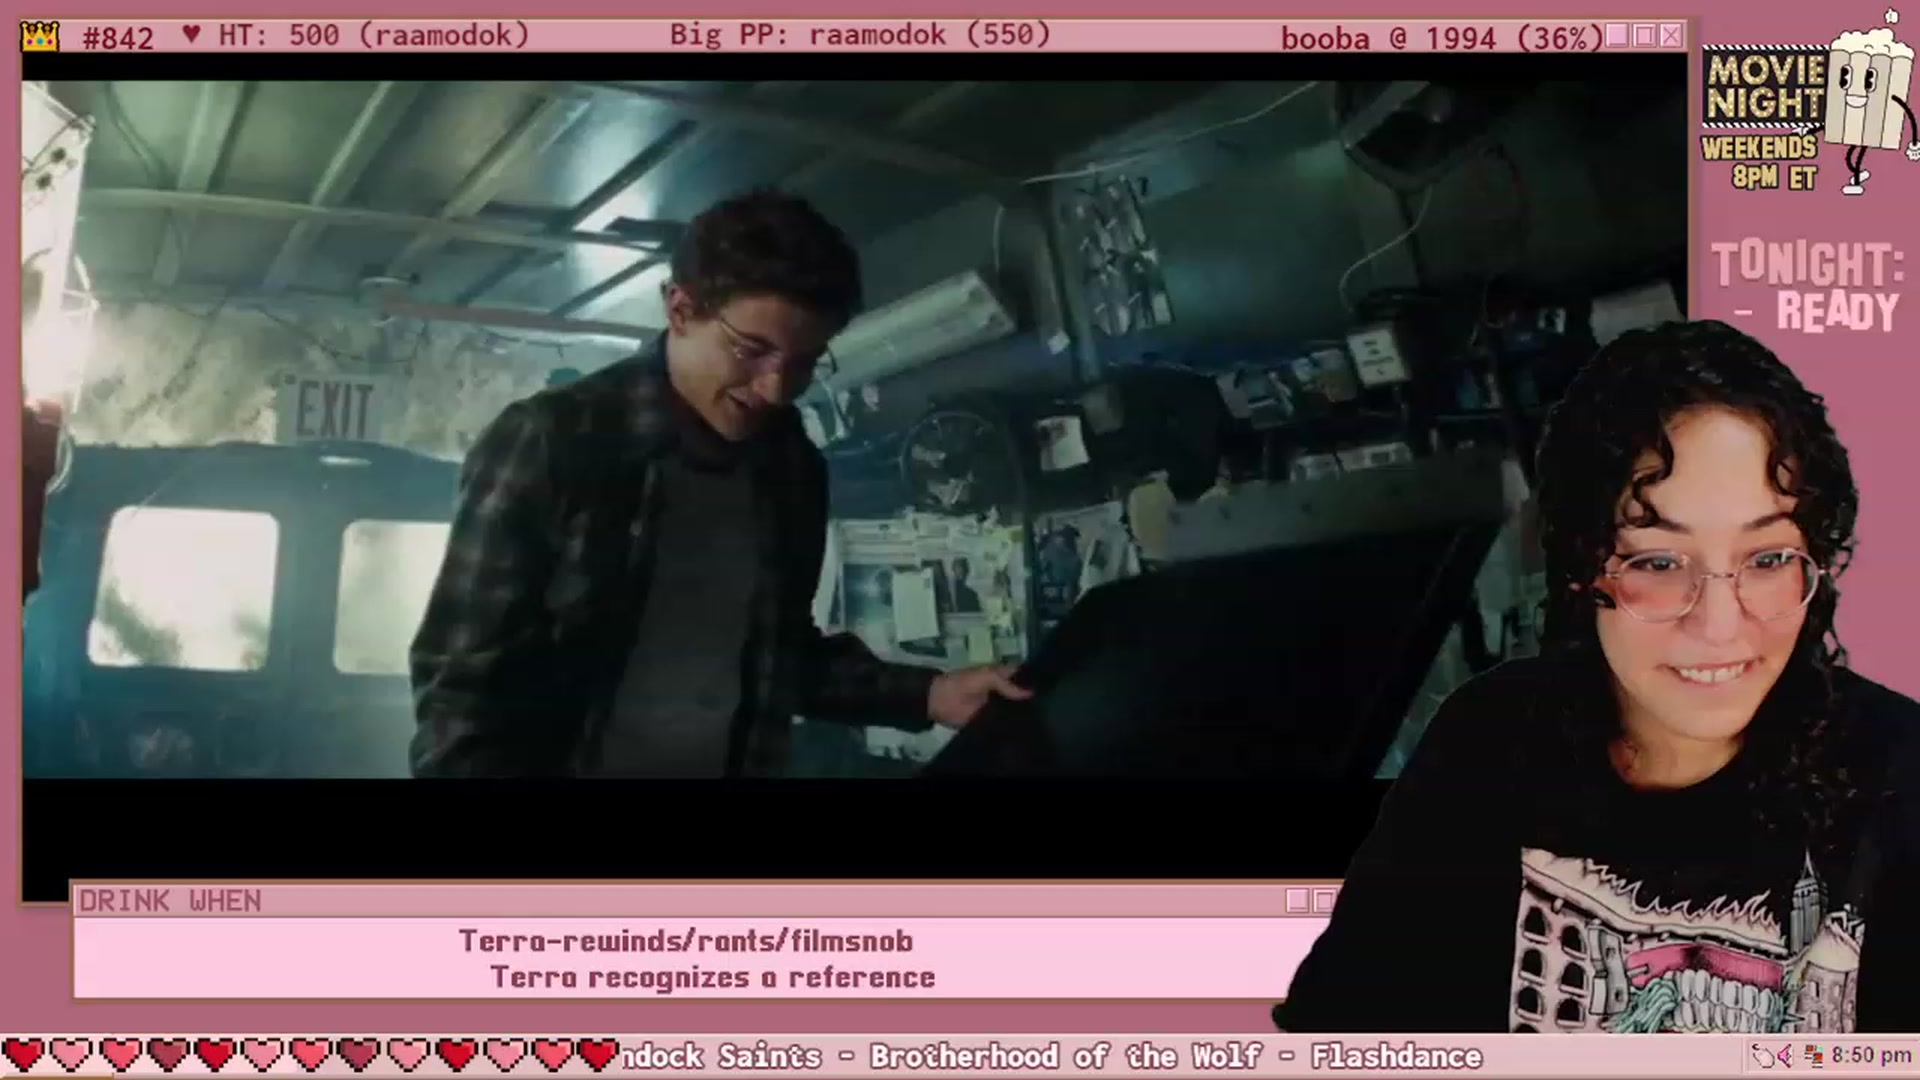Click 'Terra-rewinds/rants/filmsnob' line

(686, 941)
